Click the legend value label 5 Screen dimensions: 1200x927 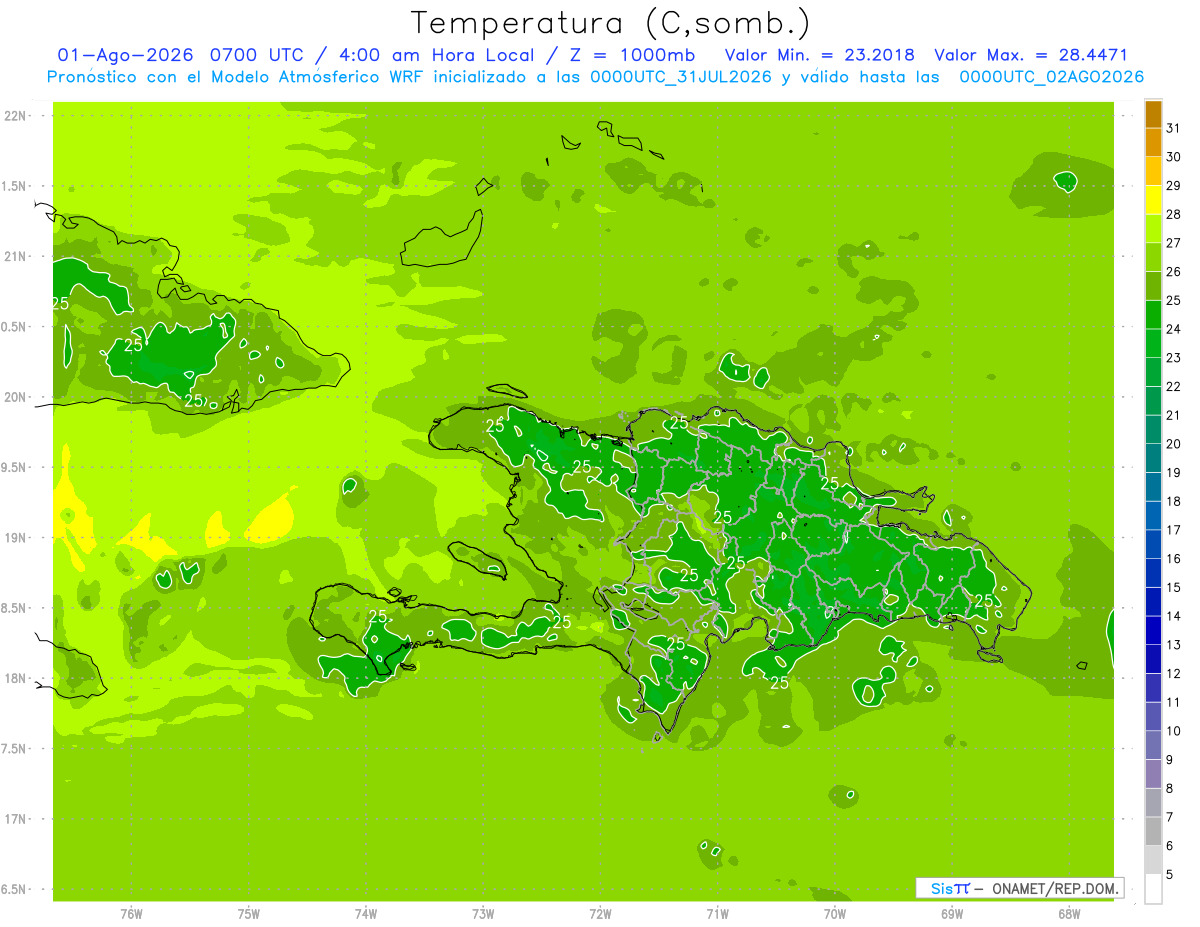pos(1170,875)
